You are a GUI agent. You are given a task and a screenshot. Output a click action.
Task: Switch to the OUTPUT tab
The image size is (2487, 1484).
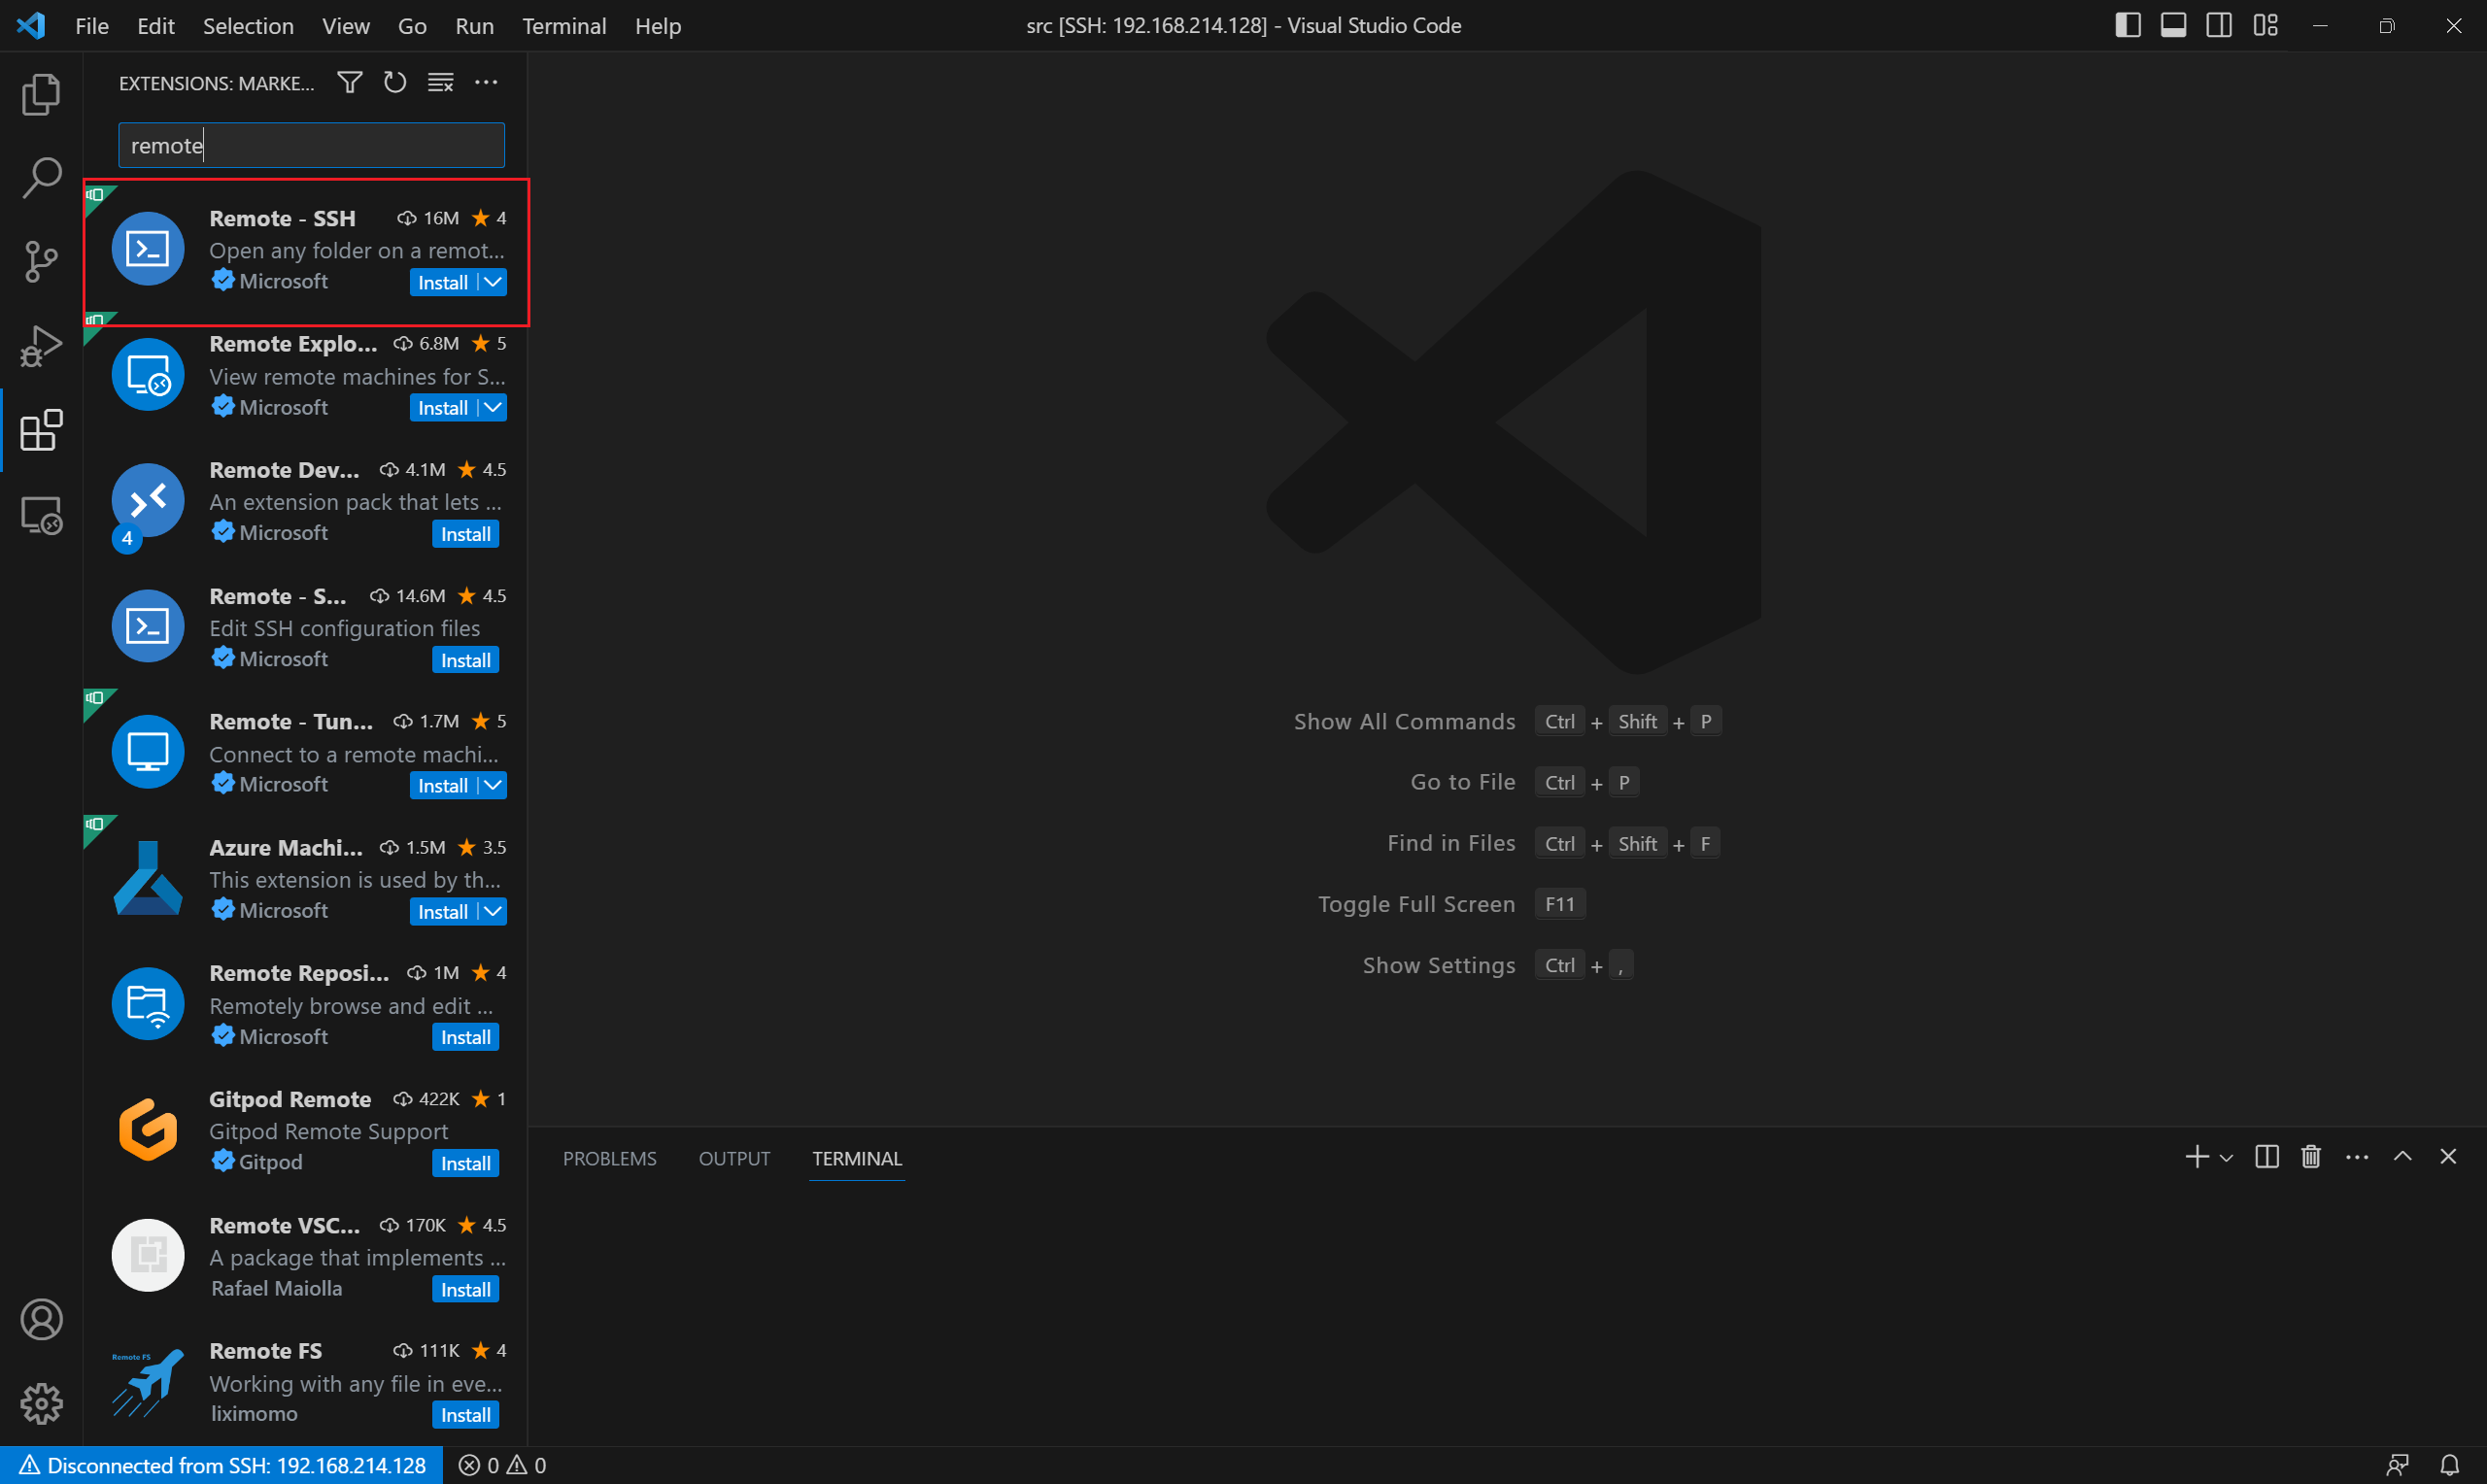pyautogui.click(x=734, y=1158)
